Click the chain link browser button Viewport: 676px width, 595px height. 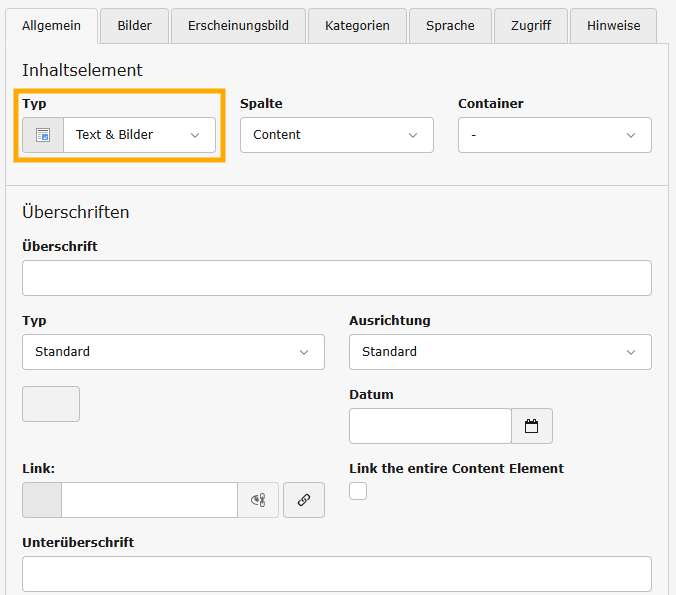[304, 500]
